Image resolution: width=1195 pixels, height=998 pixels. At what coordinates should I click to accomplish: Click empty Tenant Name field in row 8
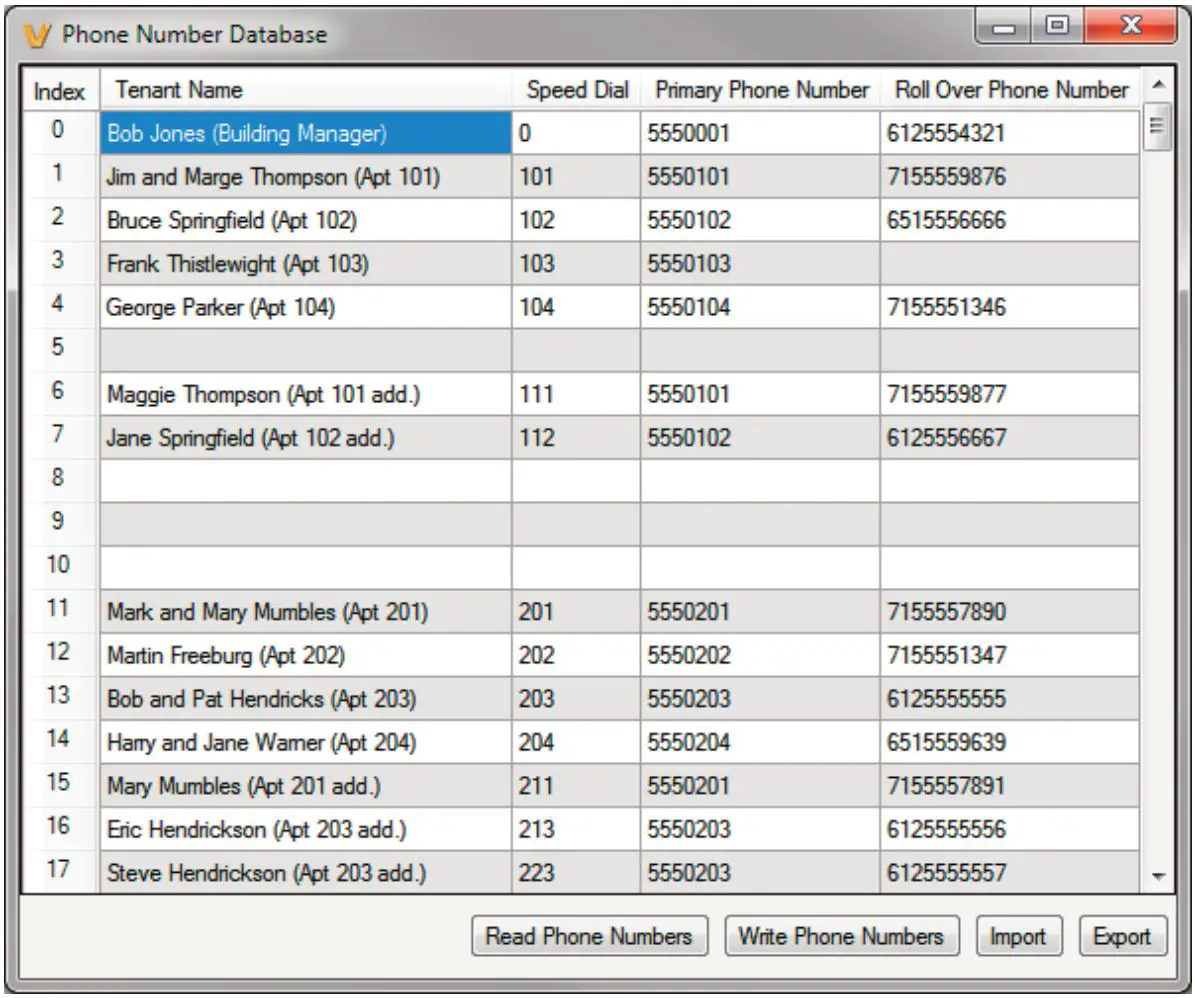coord(306,481)
